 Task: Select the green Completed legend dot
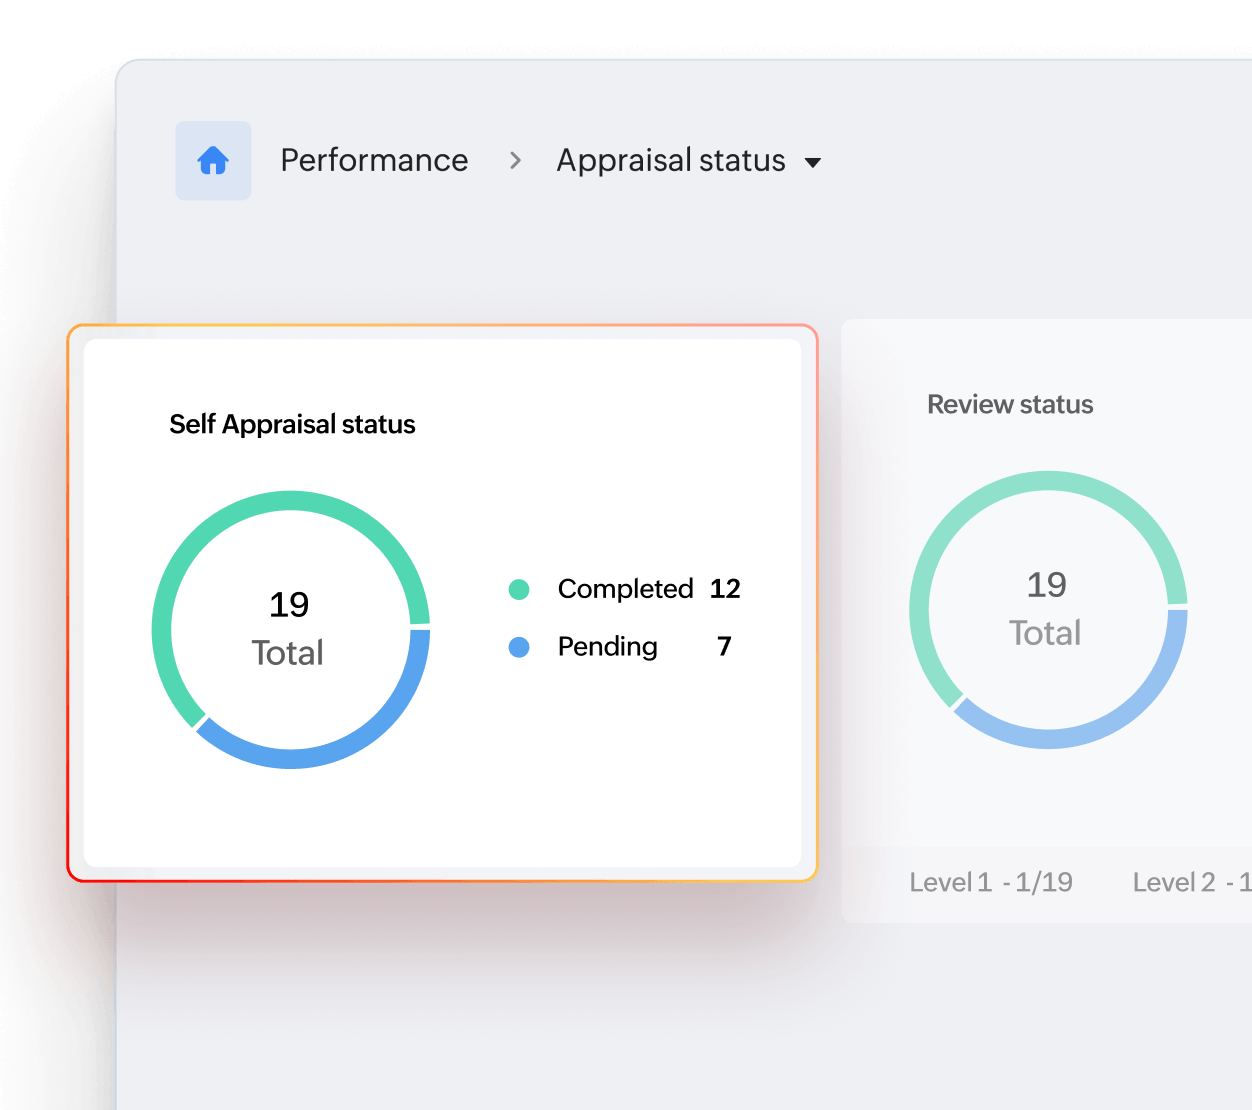click(x=520, y=589)
